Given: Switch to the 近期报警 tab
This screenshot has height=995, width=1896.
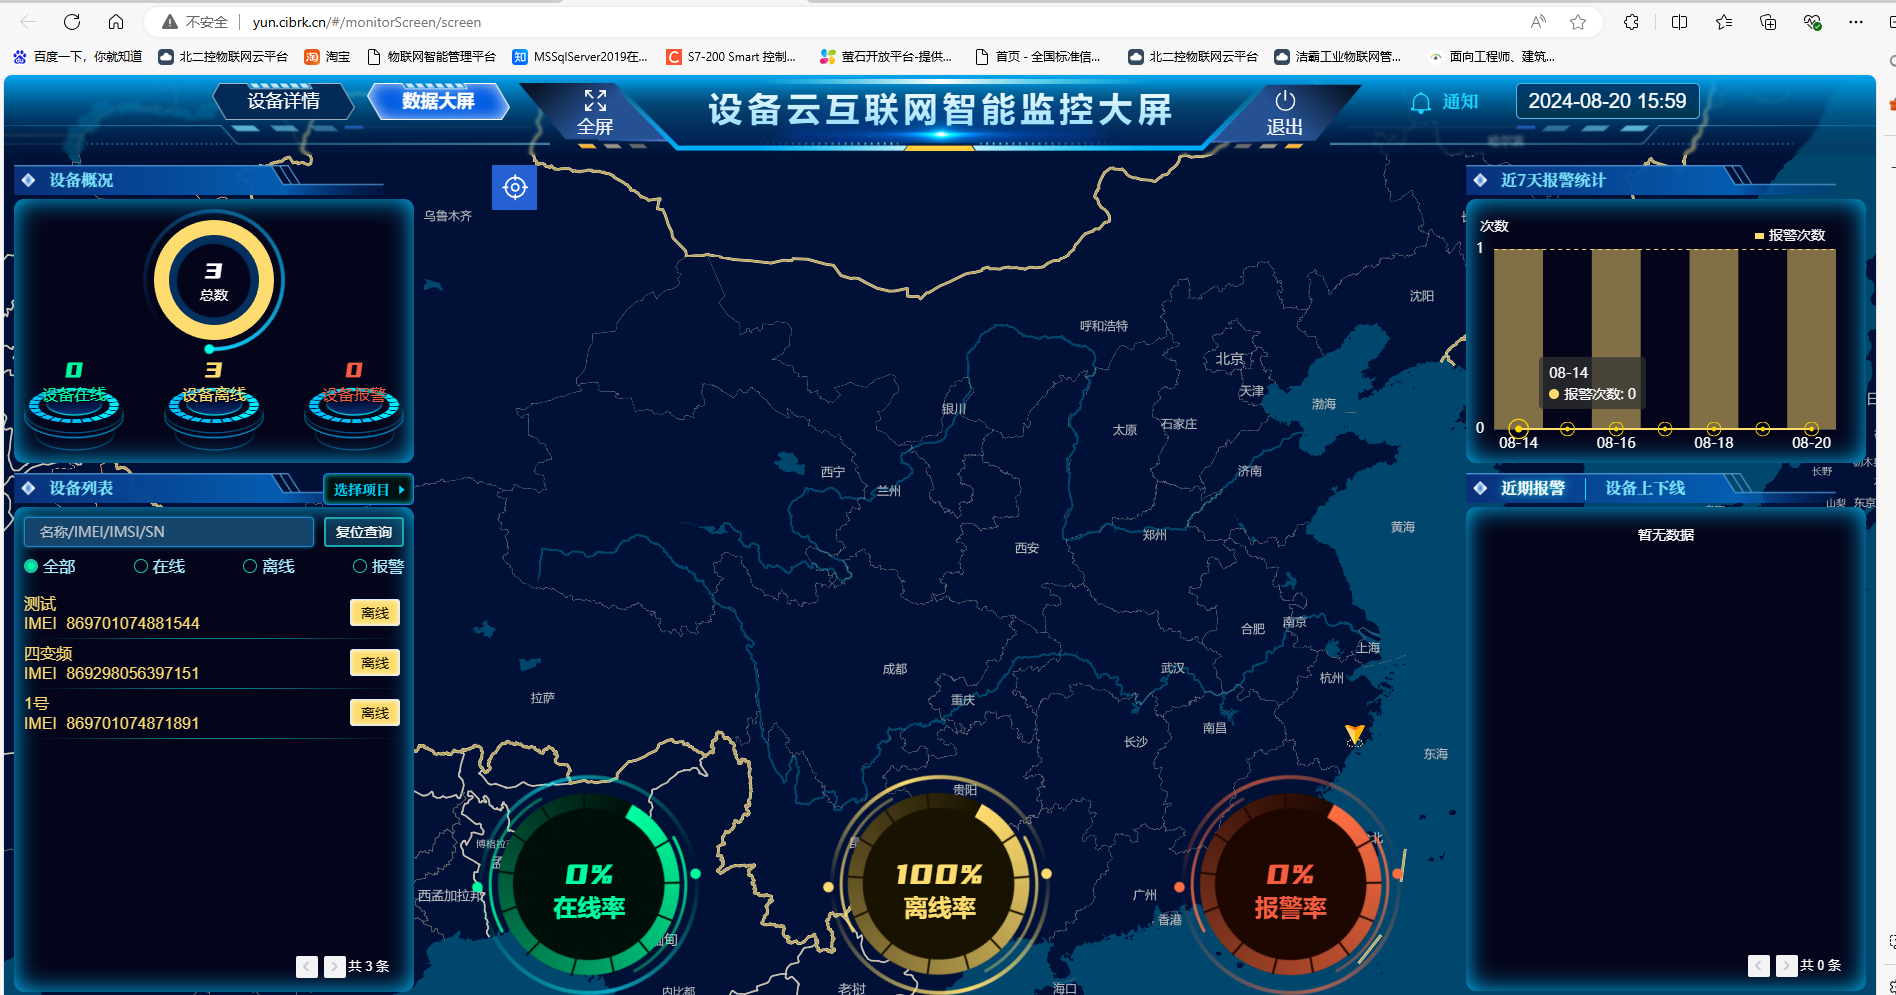Looking at the screenshot, I should 1533,488.
